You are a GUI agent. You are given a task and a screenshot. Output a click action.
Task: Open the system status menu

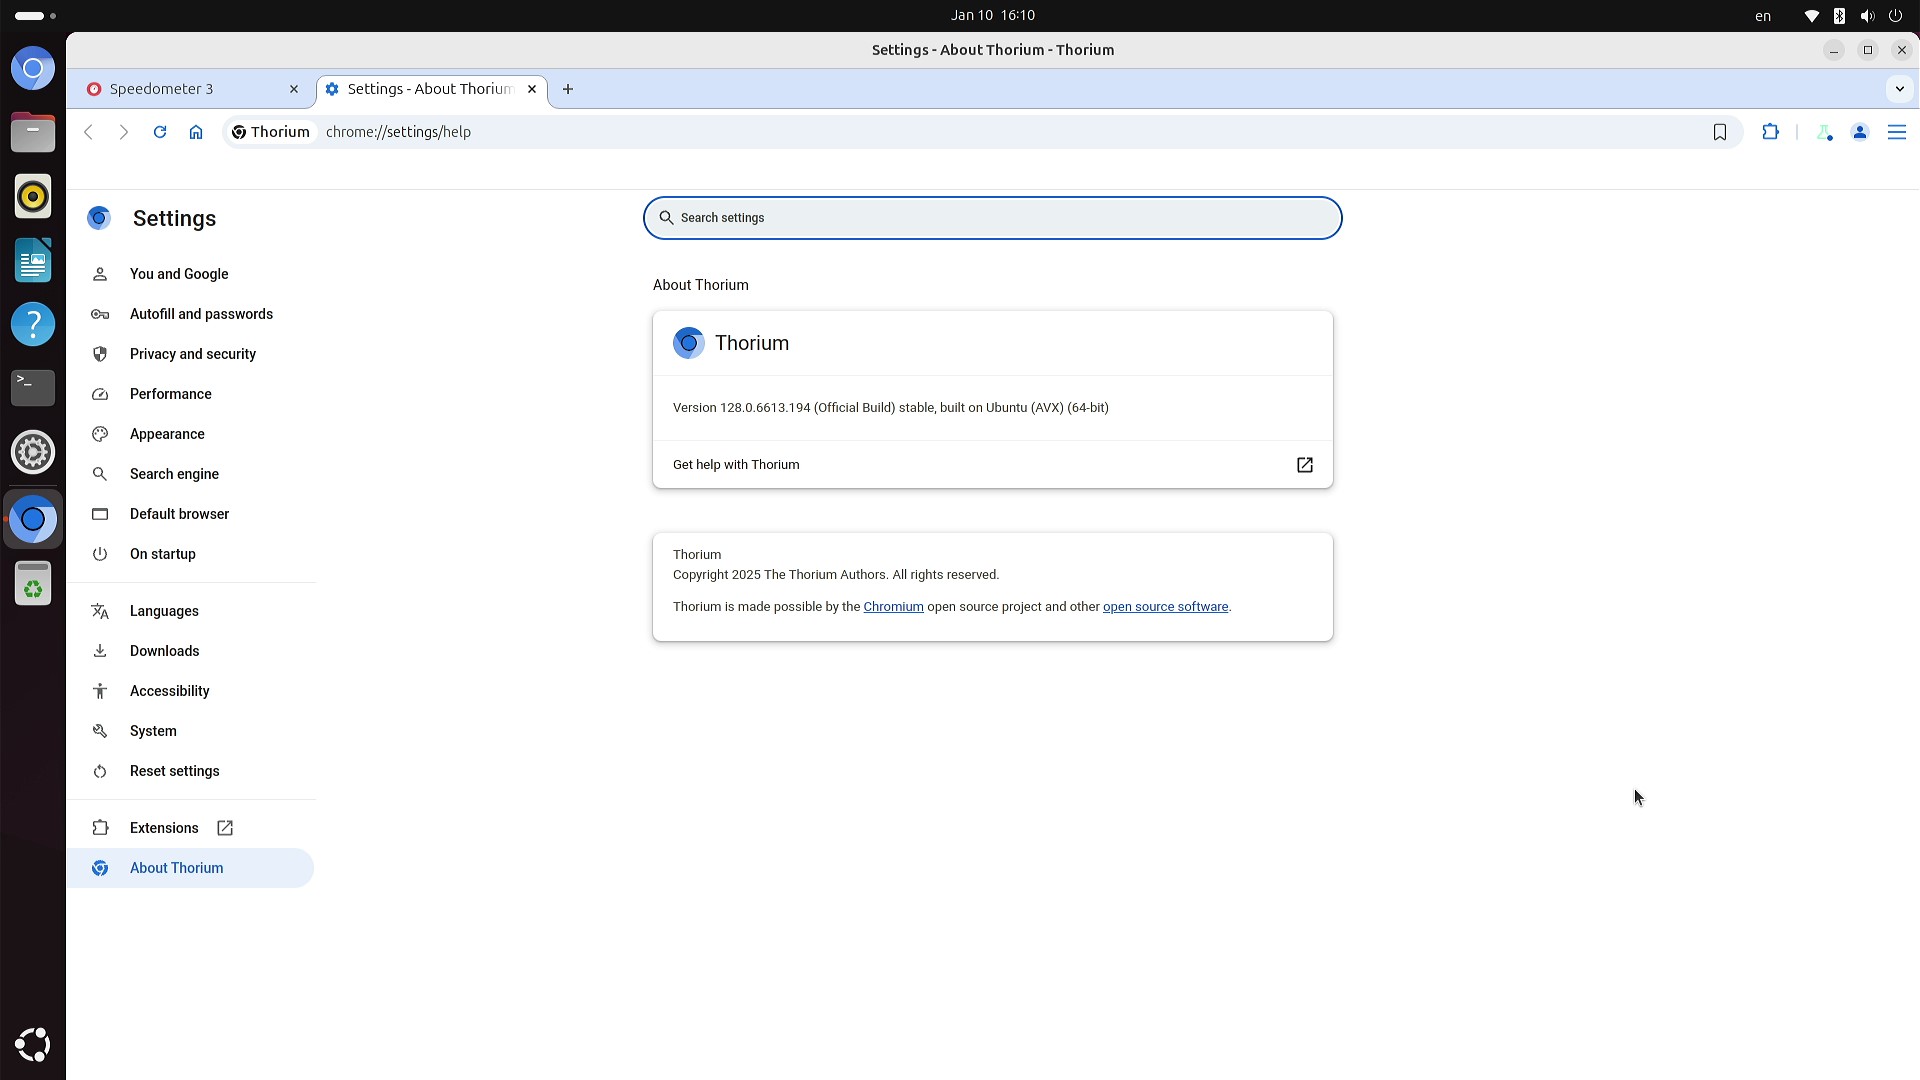coord(1853,16)
